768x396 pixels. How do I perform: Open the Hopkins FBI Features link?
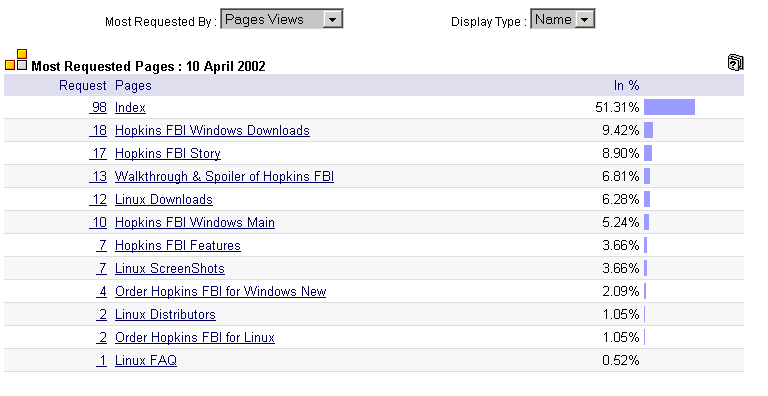[x=178, y=246]
